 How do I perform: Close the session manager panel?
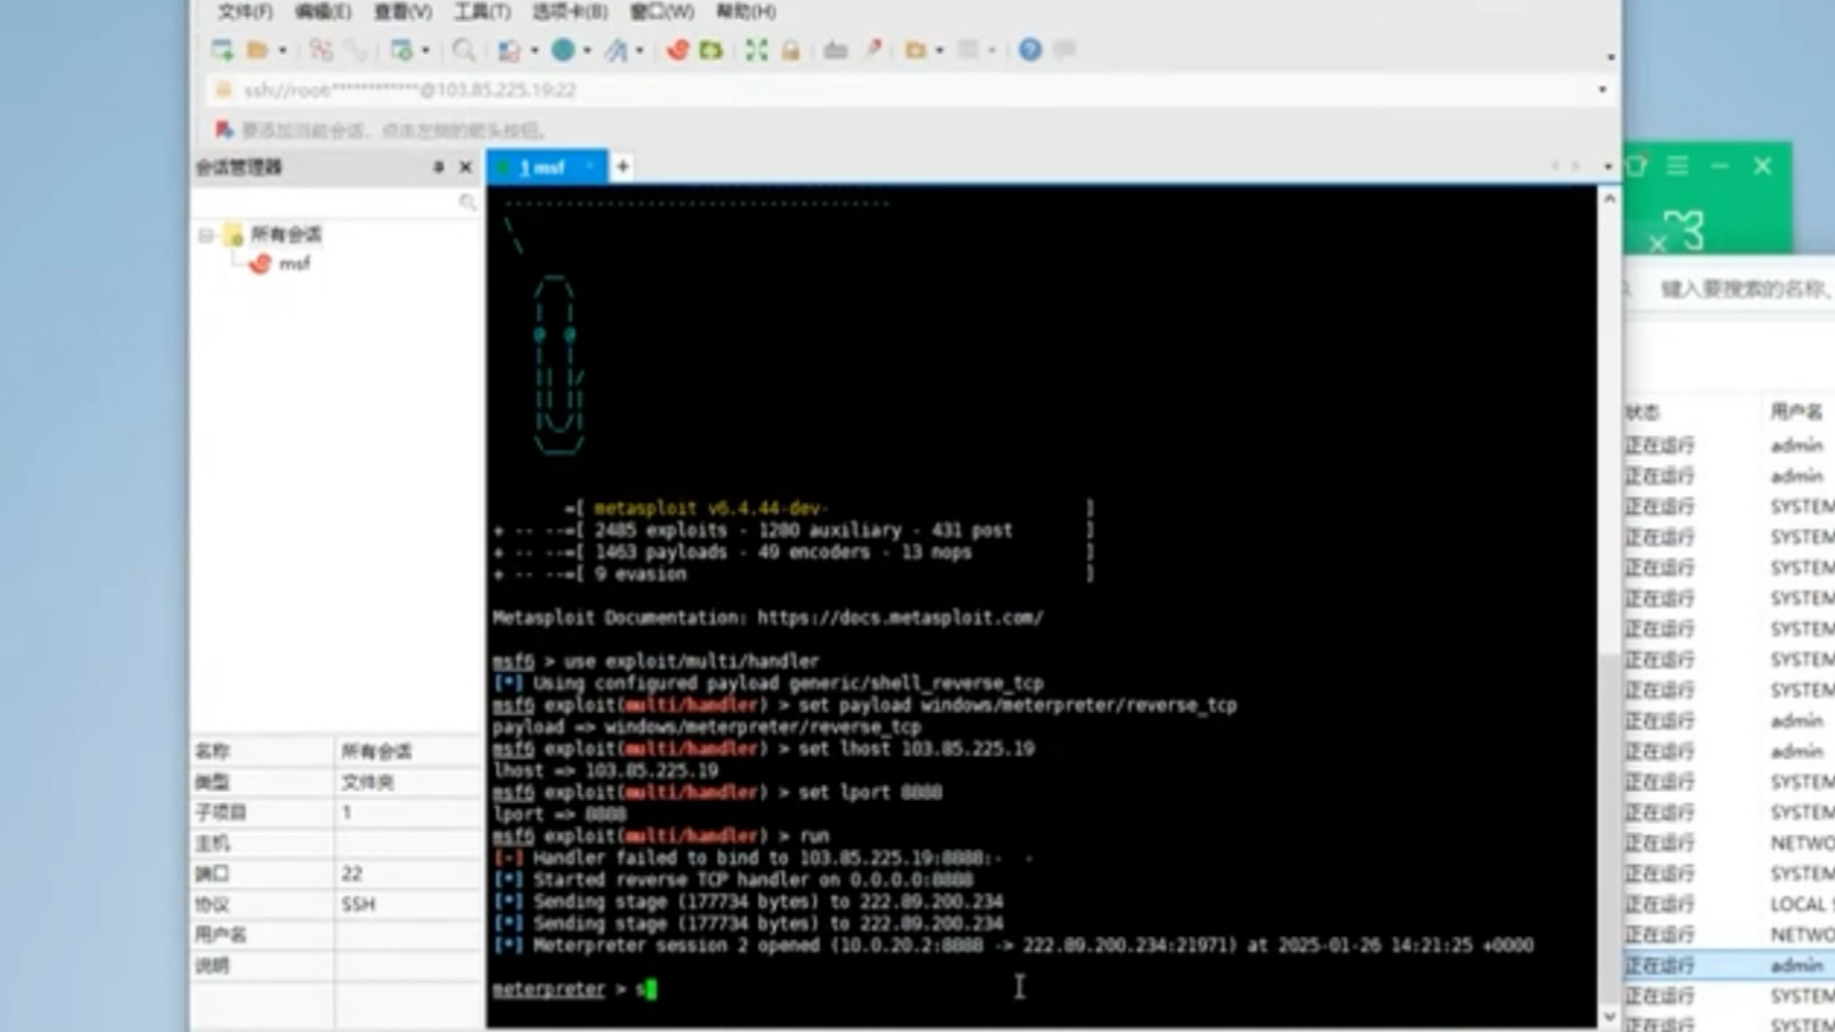[465, 167]
